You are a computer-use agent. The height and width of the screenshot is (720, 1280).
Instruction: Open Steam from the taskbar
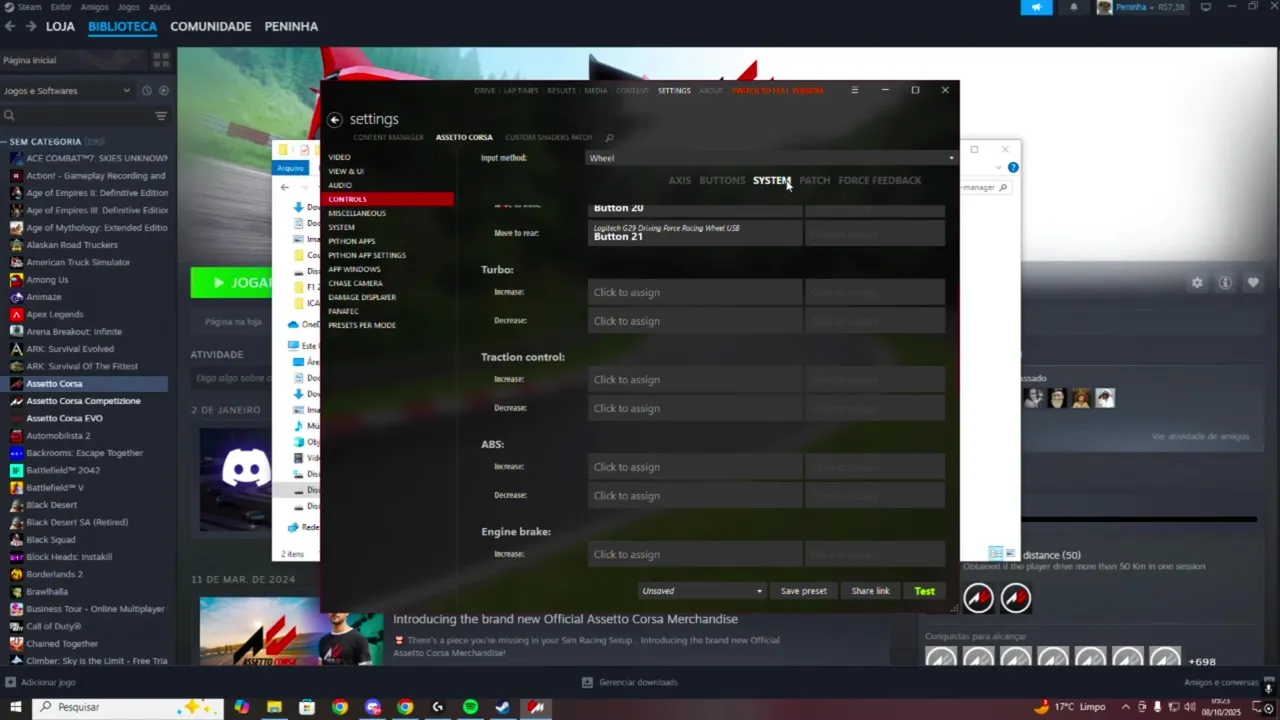coord(503,707)
